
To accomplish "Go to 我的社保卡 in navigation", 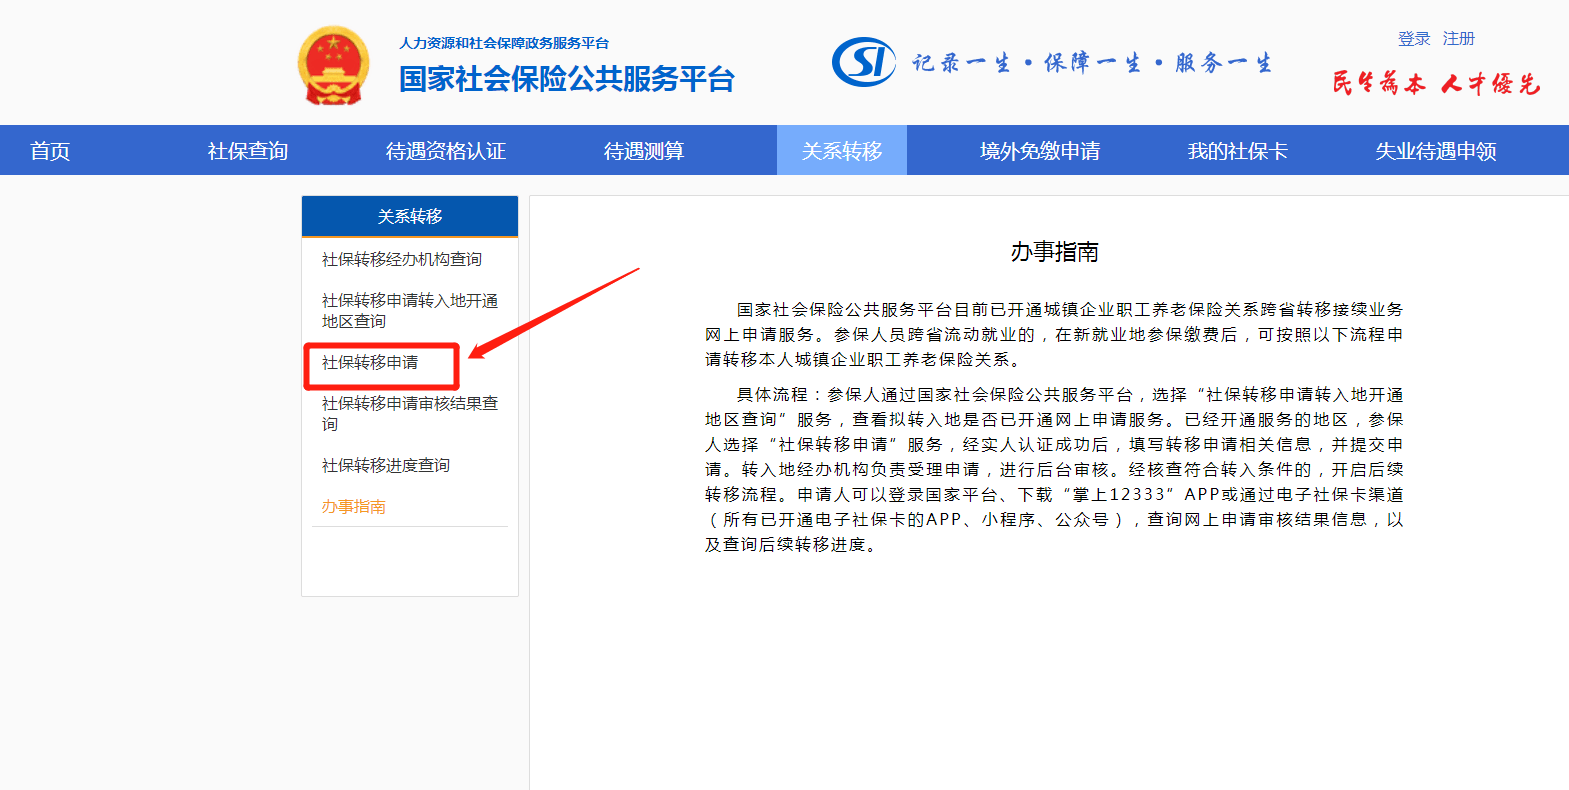I will (x=1238, y=151).
